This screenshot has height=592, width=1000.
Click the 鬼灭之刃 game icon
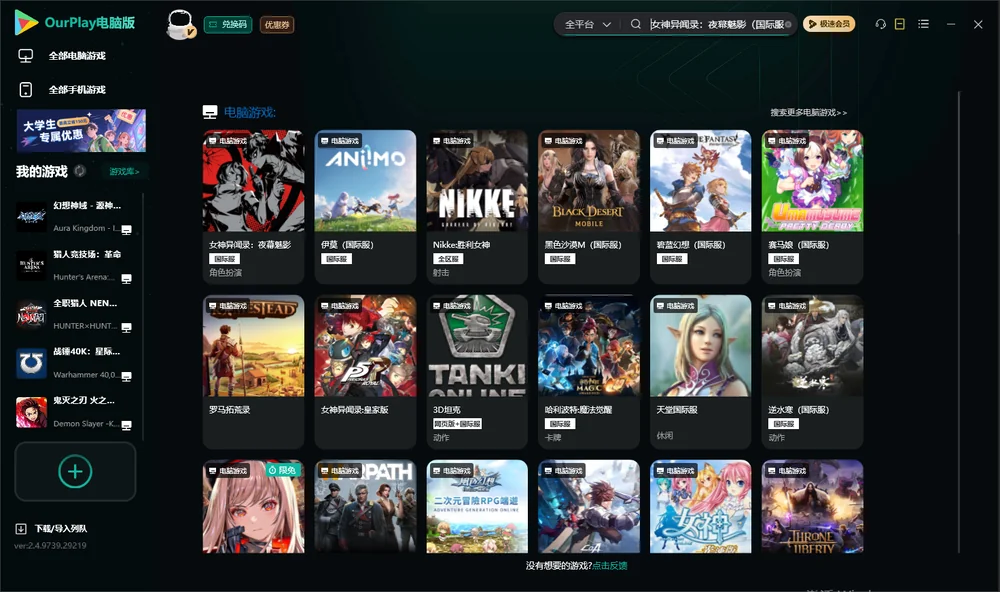pos(31,412)
